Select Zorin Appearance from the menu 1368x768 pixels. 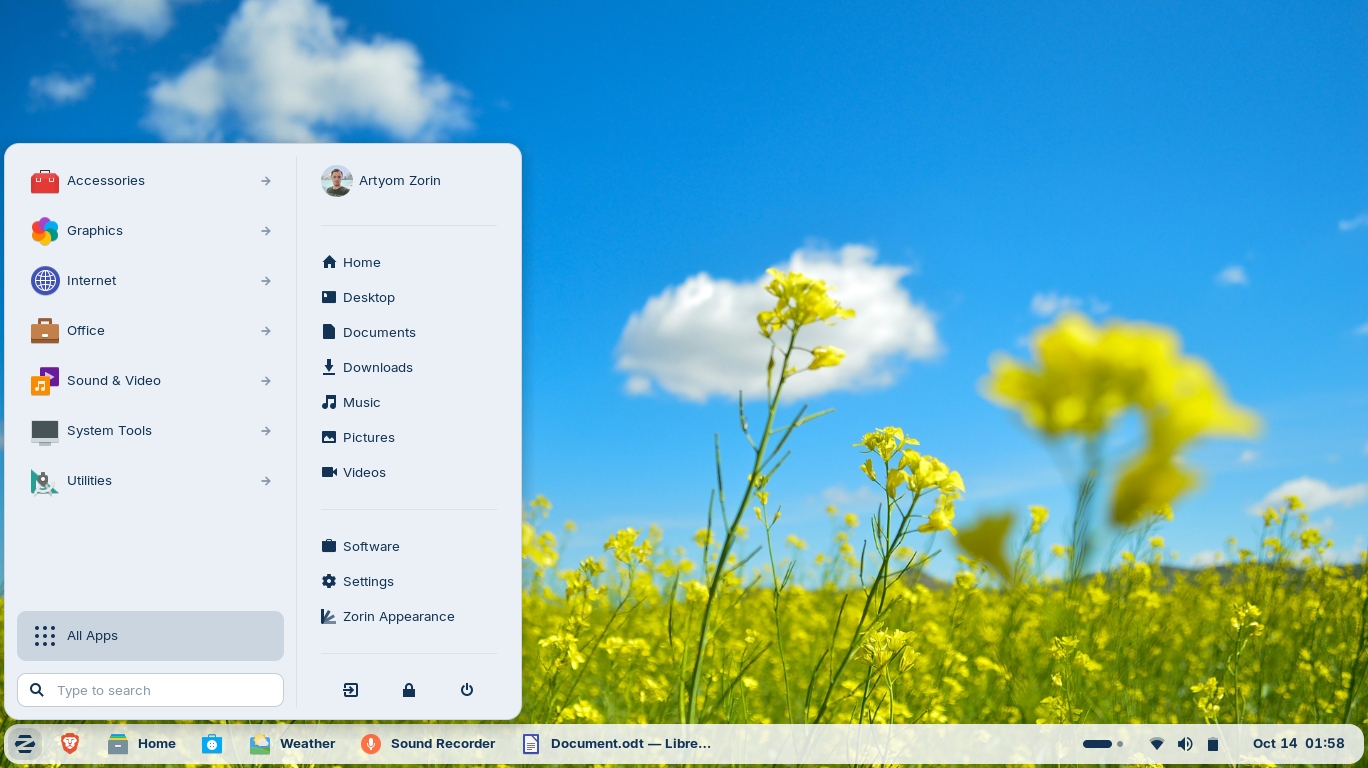click(398, 616)
